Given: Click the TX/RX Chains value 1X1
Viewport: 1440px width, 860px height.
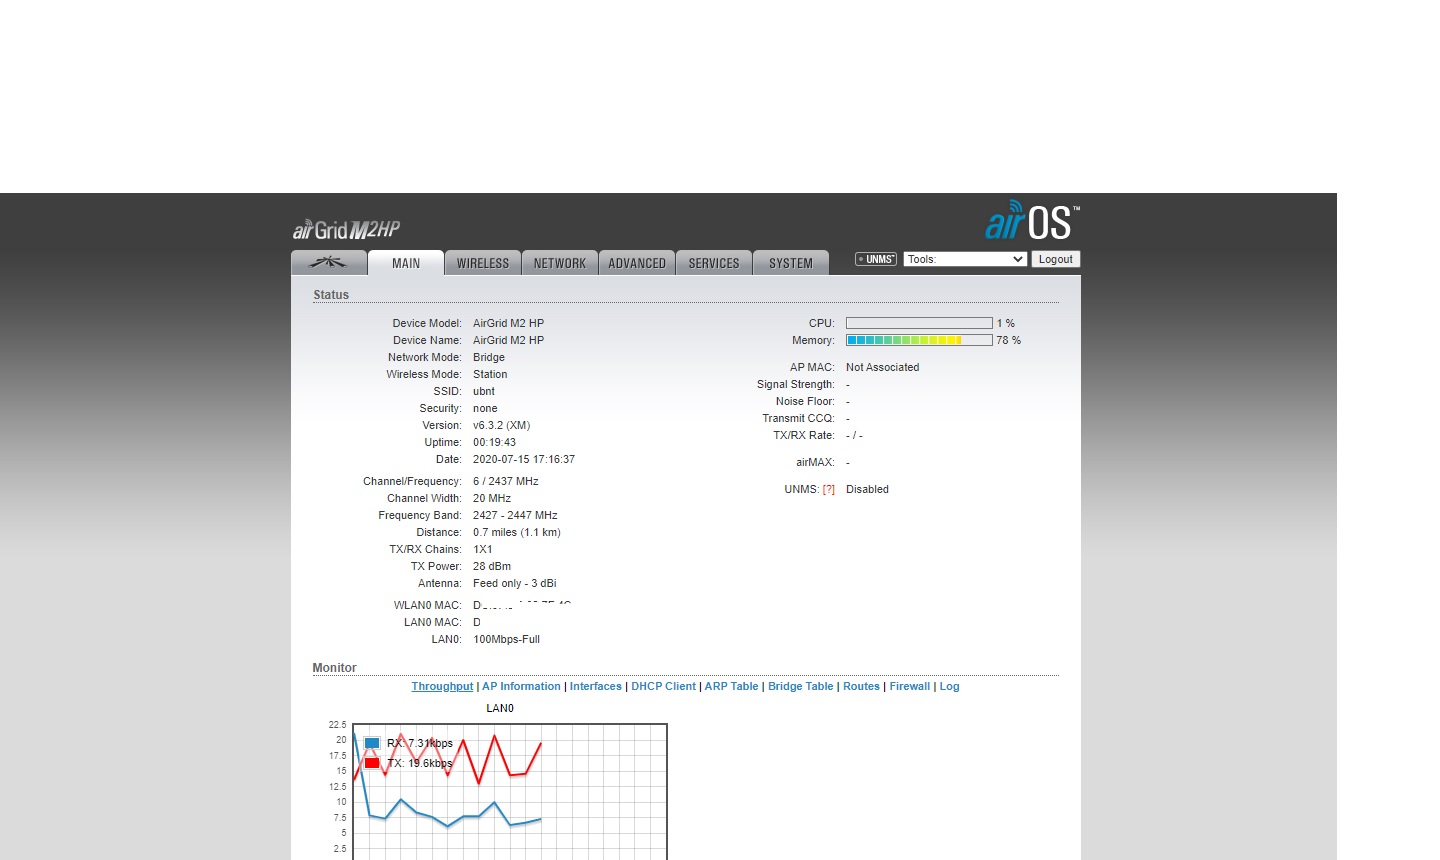Looking at the screenshot, I should click(x=483, y=549).
